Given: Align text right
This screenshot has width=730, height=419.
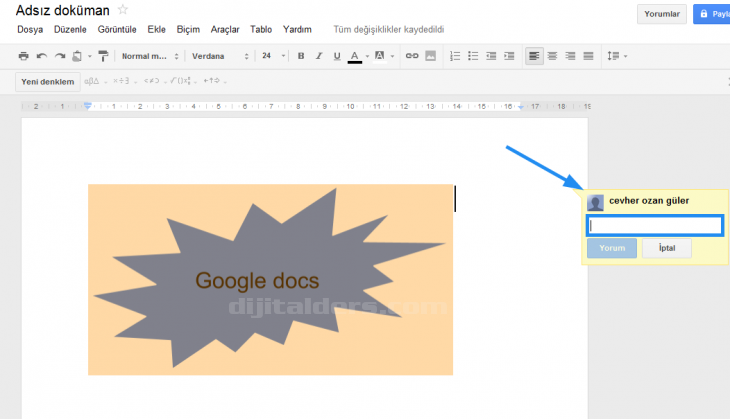Looking at the screenshot, I should 570,56.
